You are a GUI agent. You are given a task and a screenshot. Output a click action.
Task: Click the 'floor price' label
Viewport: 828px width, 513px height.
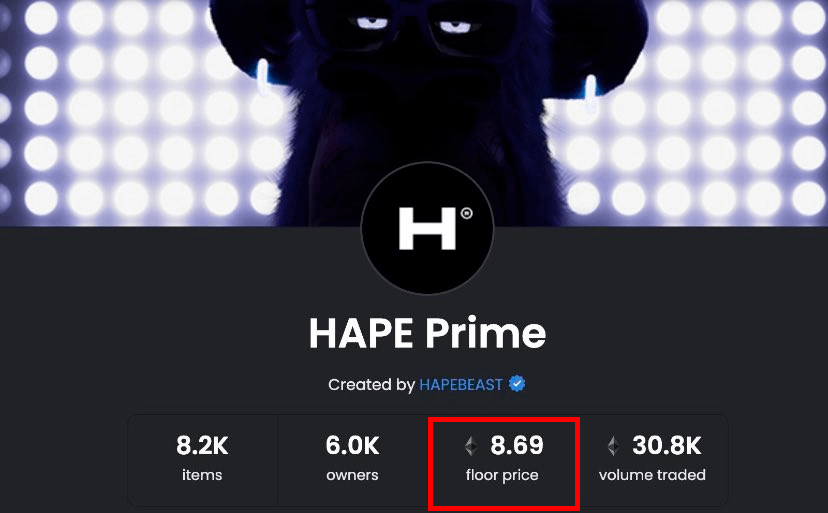tap(502, 475)
